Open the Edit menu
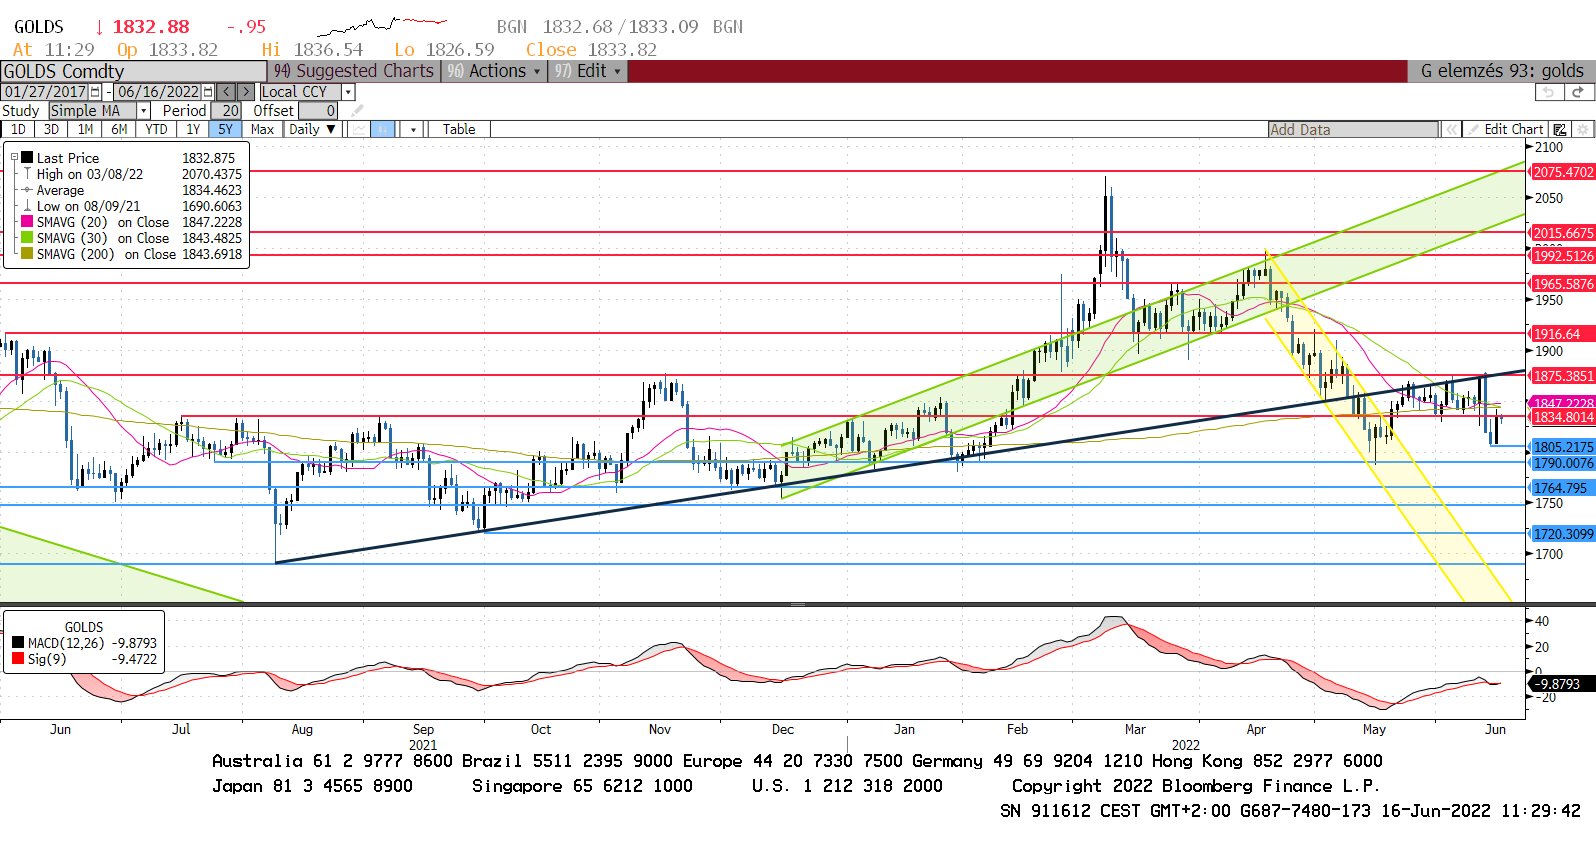Image resolution: width=1596 pixels, height=844 pixels. (x=588, y=71)
